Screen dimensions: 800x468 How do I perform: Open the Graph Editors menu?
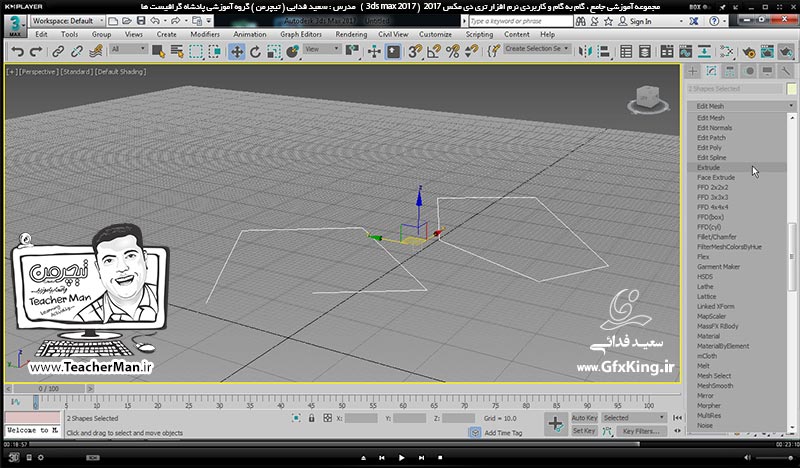[301, 34]
